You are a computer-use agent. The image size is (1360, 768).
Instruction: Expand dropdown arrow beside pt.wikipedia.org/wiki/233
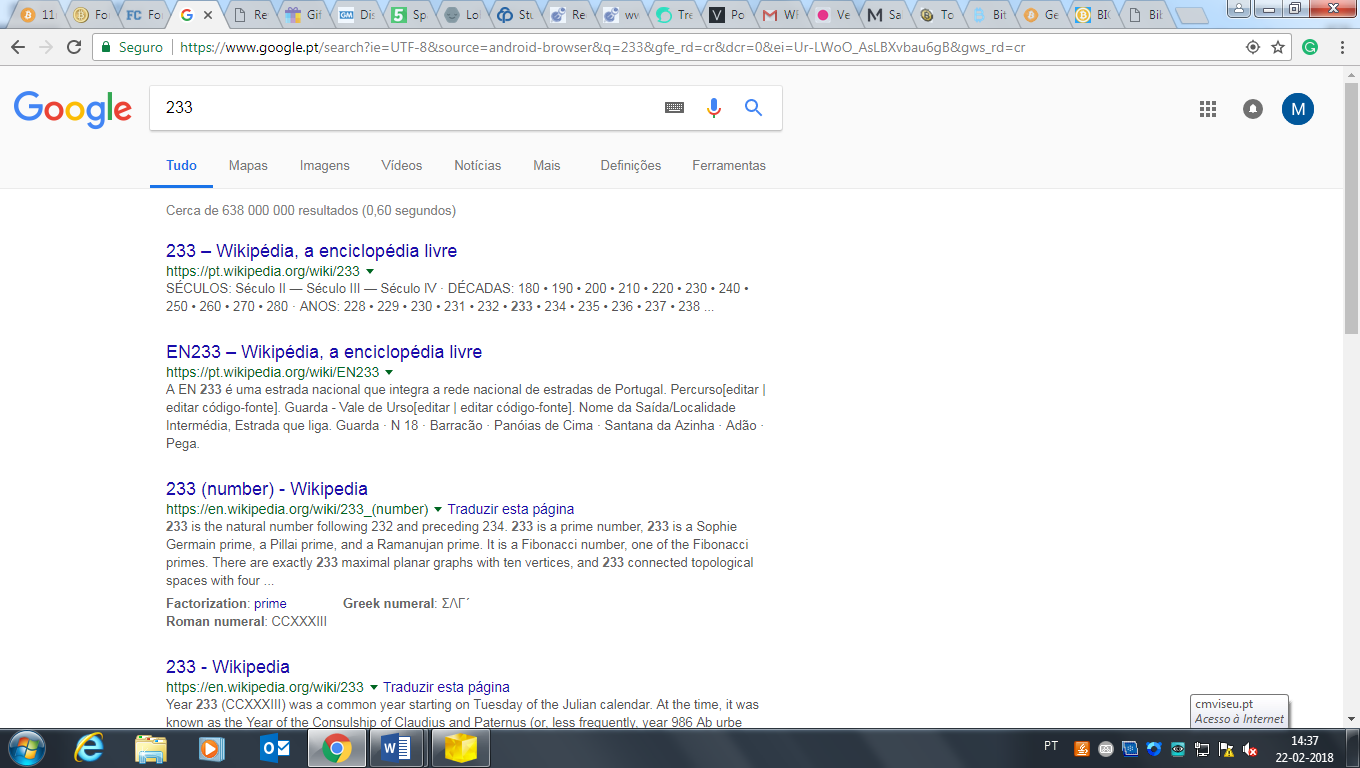[x=370, y=271]
